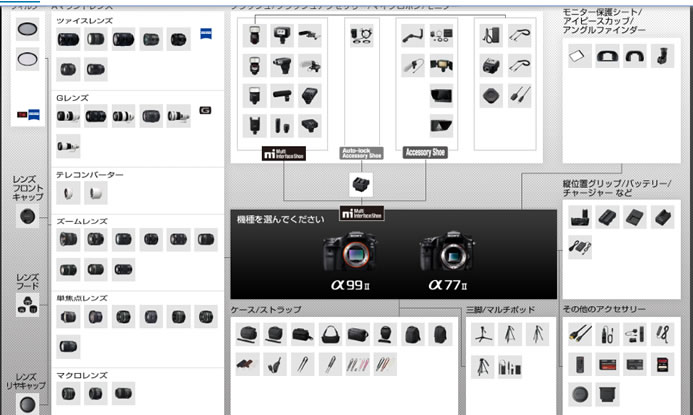Viewport: 693px width, 415px height.
Task: Open the handbag-style carrying case with handle
Action: [330, 334]
